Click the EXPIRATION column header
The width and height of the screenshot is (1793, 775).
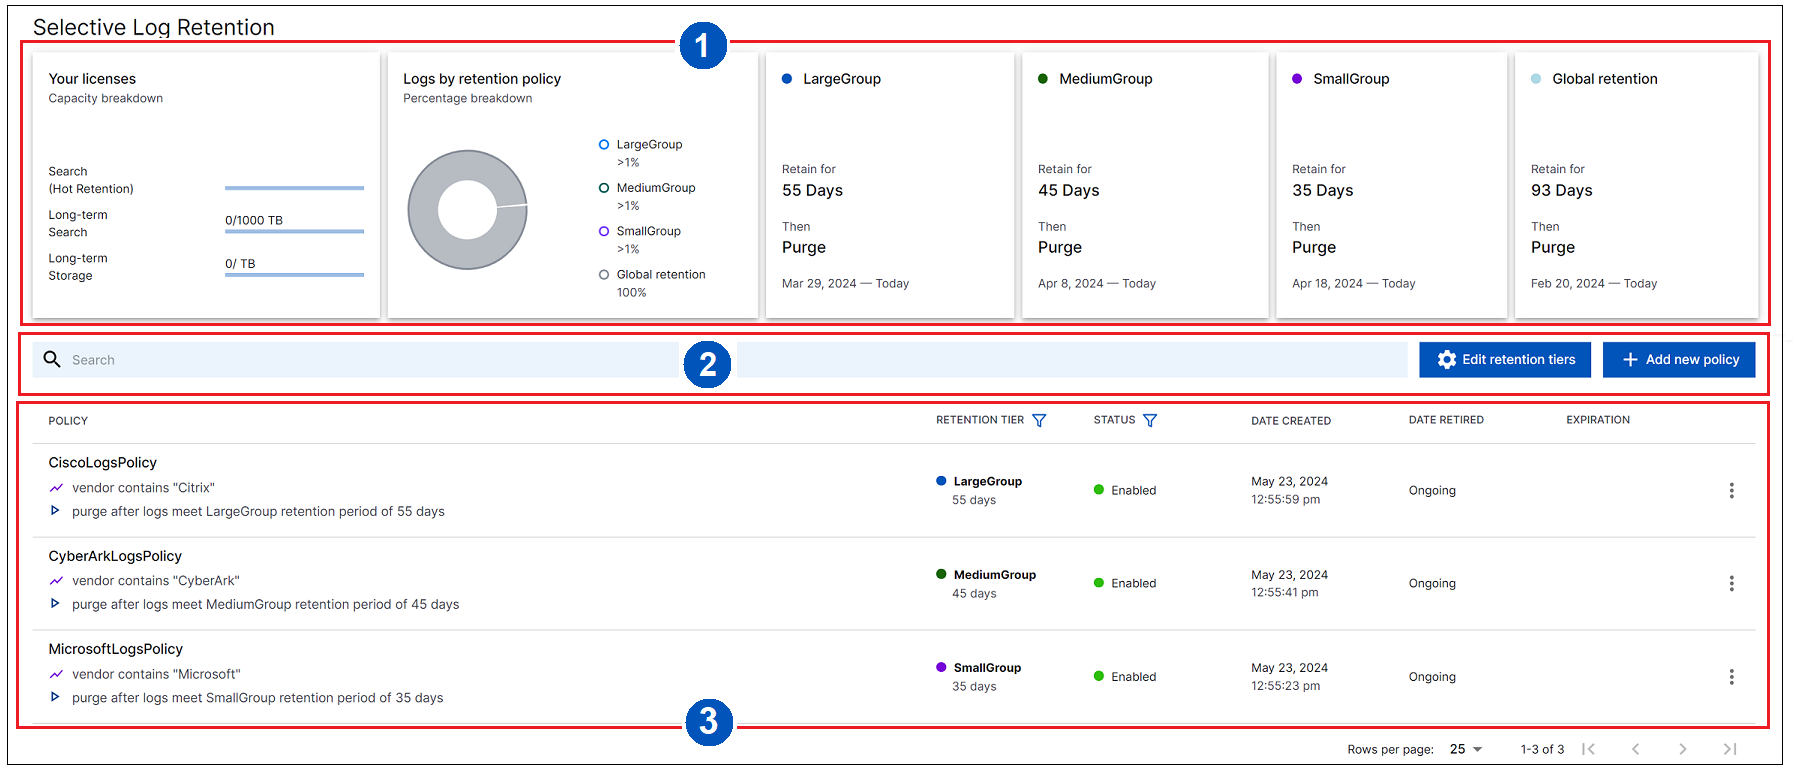coord(1598,420)
